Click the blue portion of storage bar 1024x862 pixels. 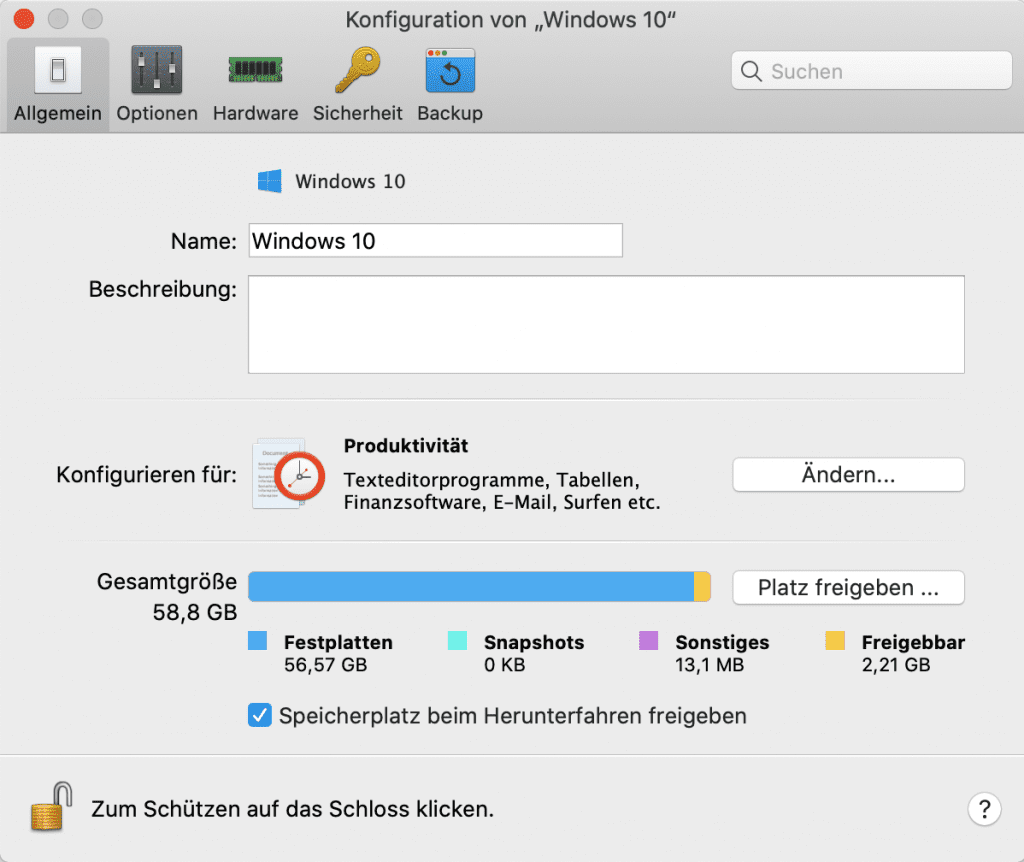click(470, 587)
